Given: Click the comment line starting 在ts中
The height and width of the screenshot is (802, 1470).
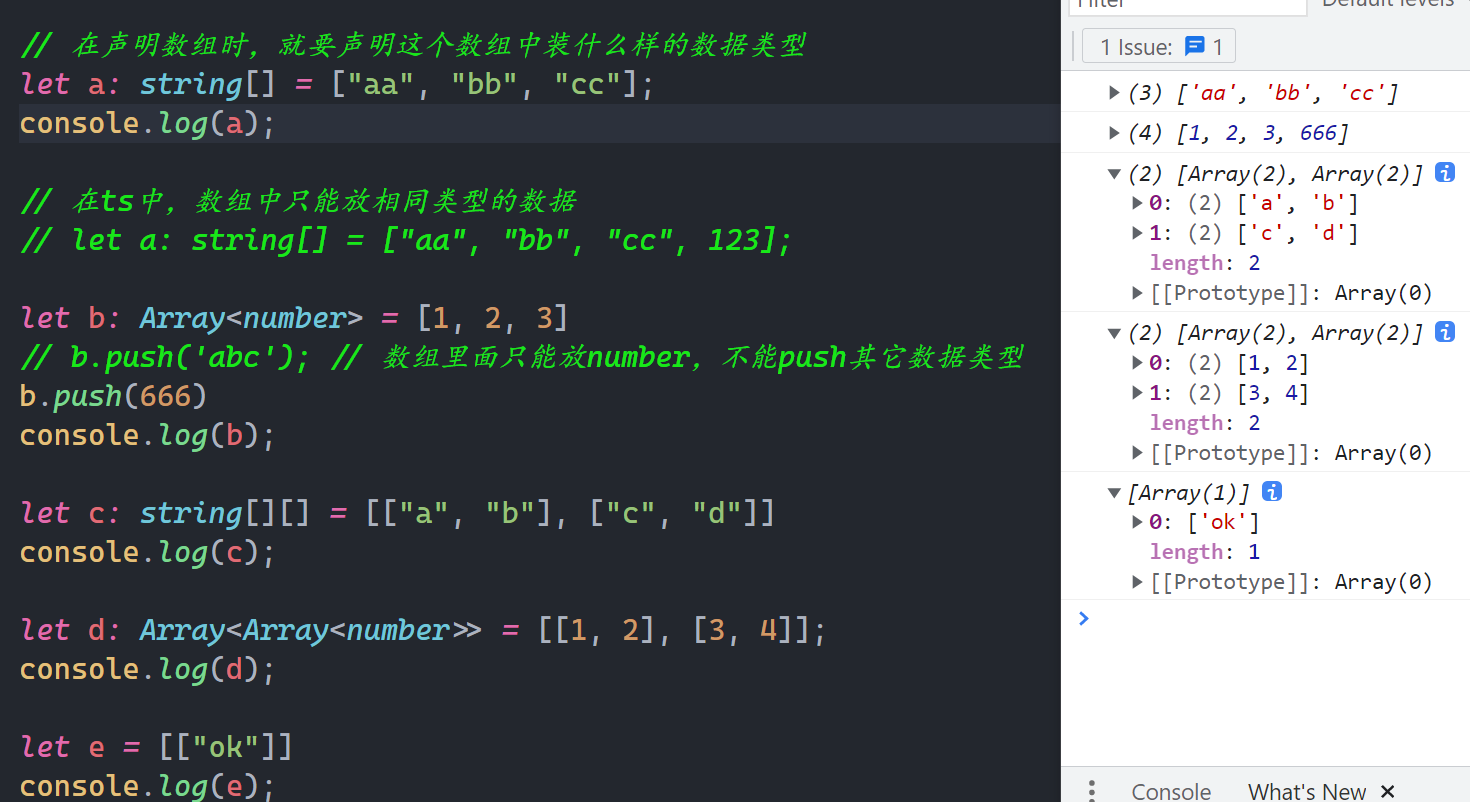Looking at the screenshot, I should 299,201.
